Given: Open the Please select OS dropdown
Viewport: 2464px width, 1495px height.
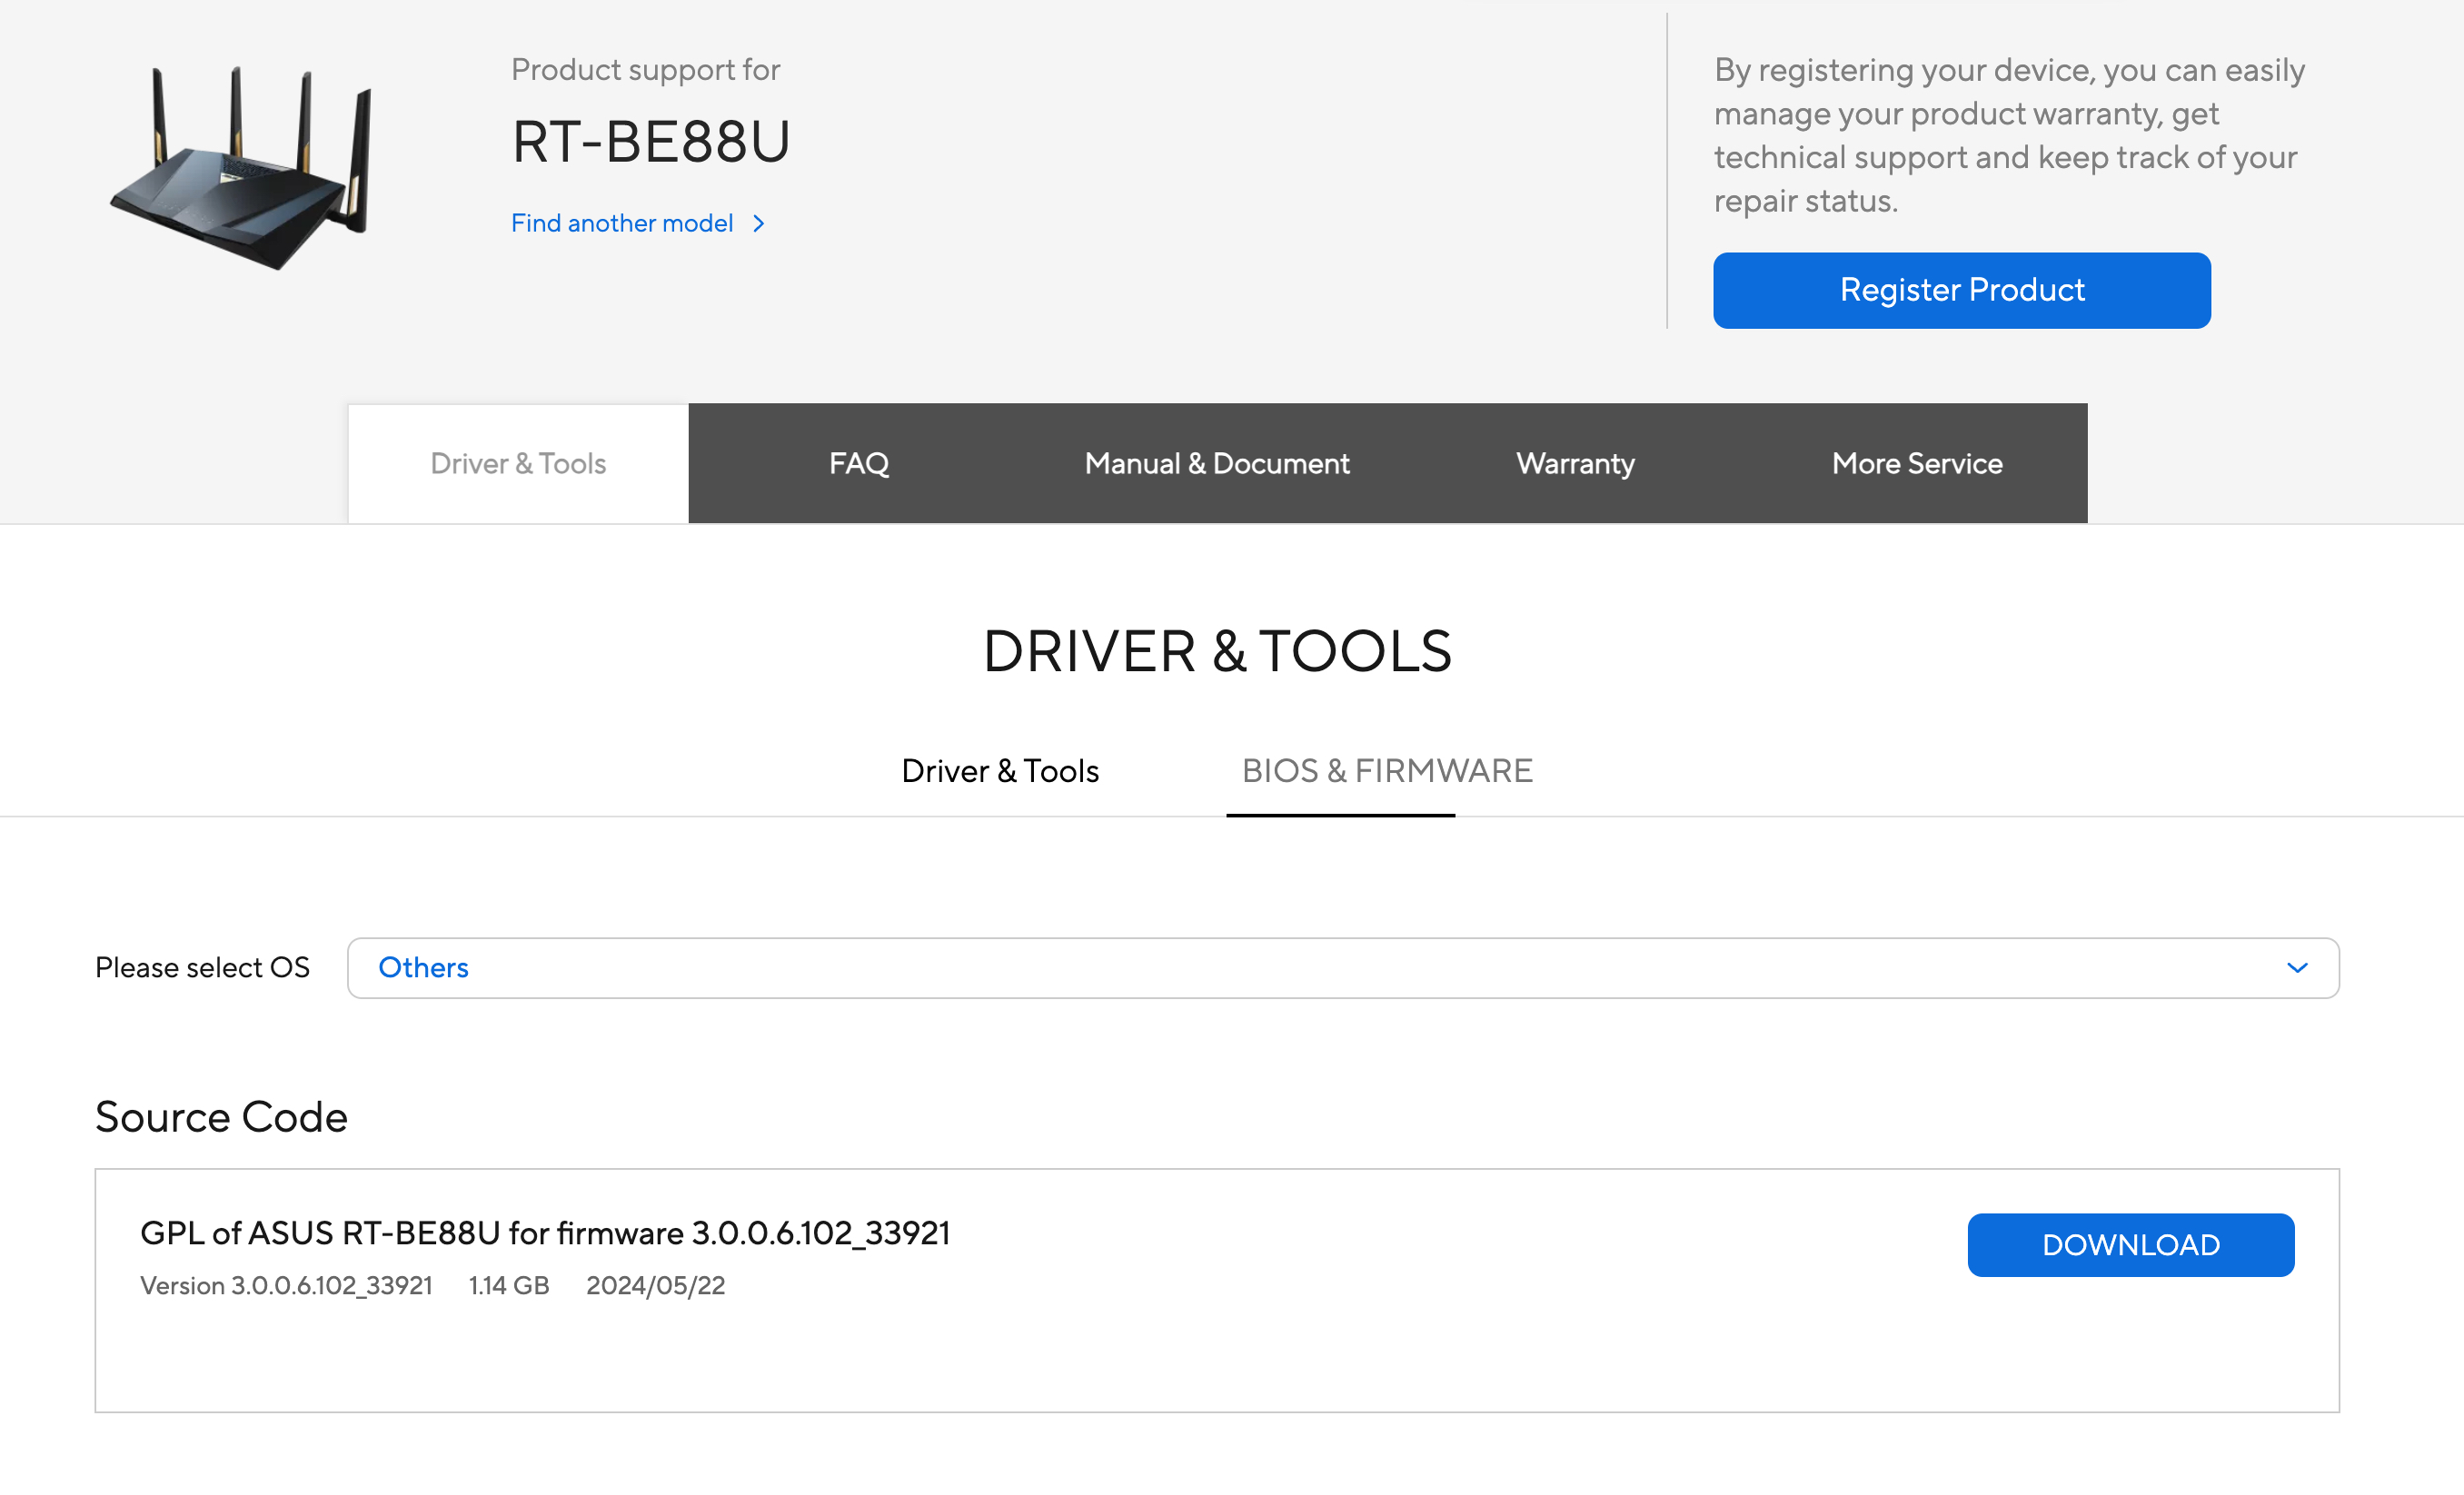Looking at the screenshot, I should (1343, 967).
